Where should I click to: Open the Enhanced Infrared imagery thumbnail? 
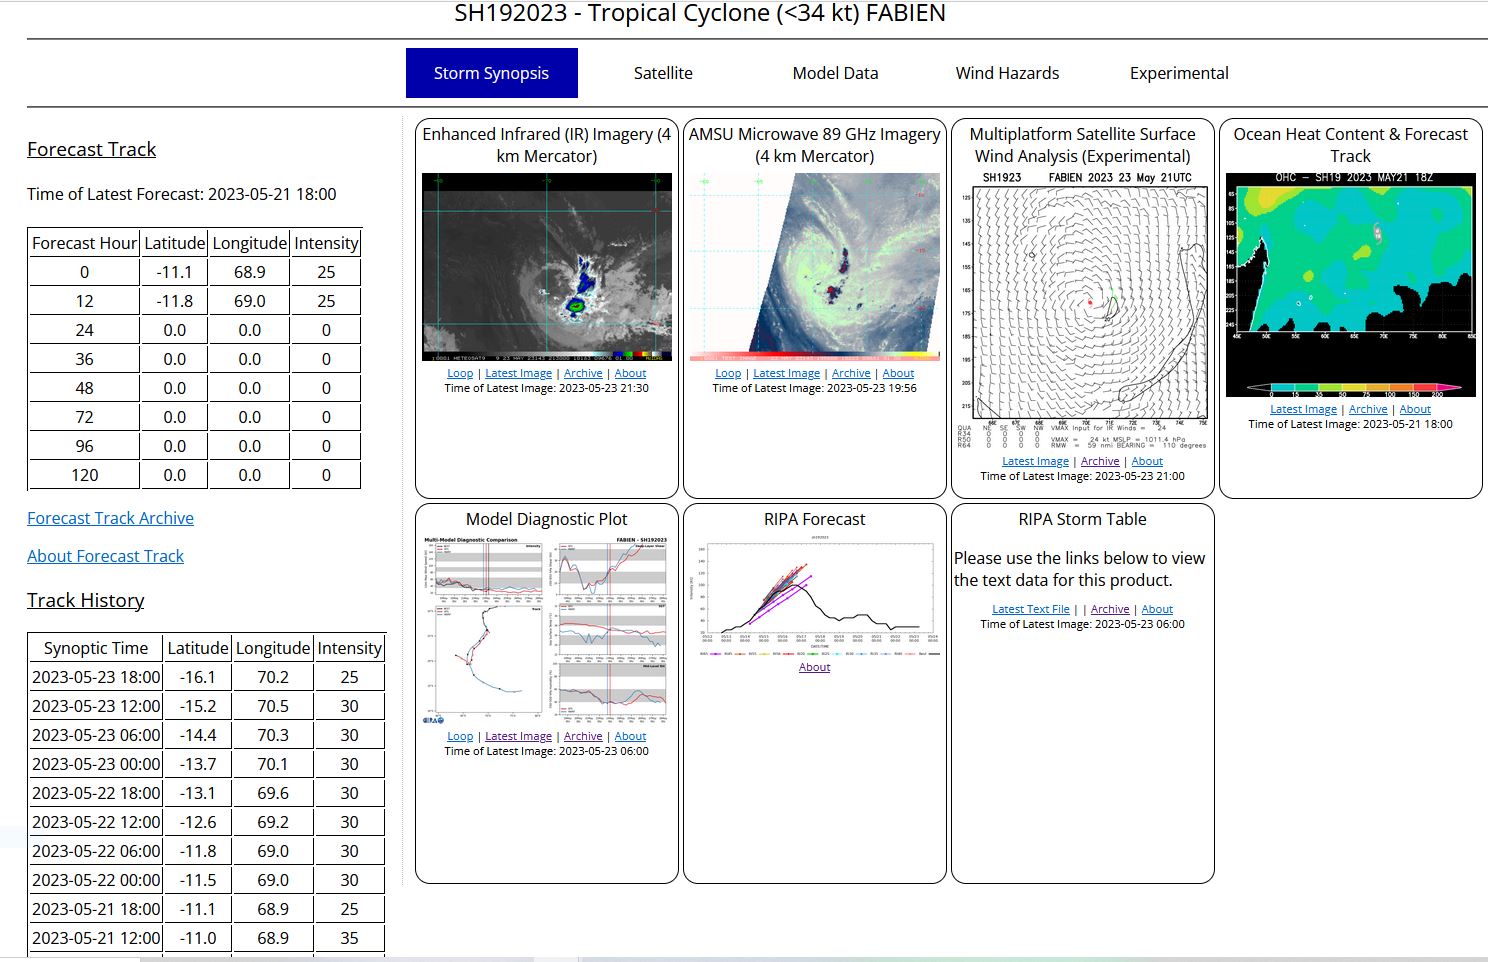[546, 267]
